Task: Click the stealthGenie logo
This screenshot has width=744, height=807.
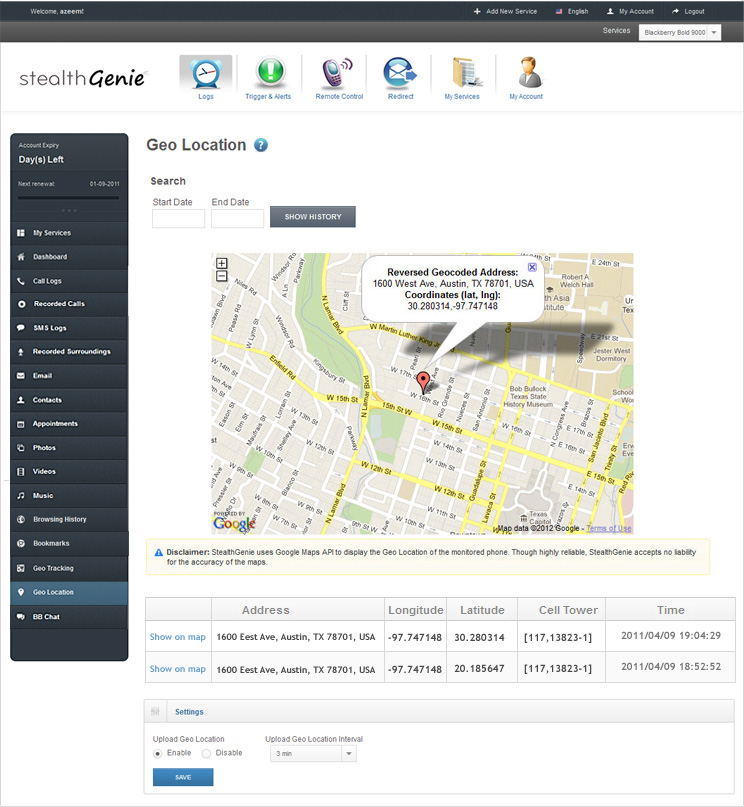Action: pyautogui.click(x=82, y=78)
